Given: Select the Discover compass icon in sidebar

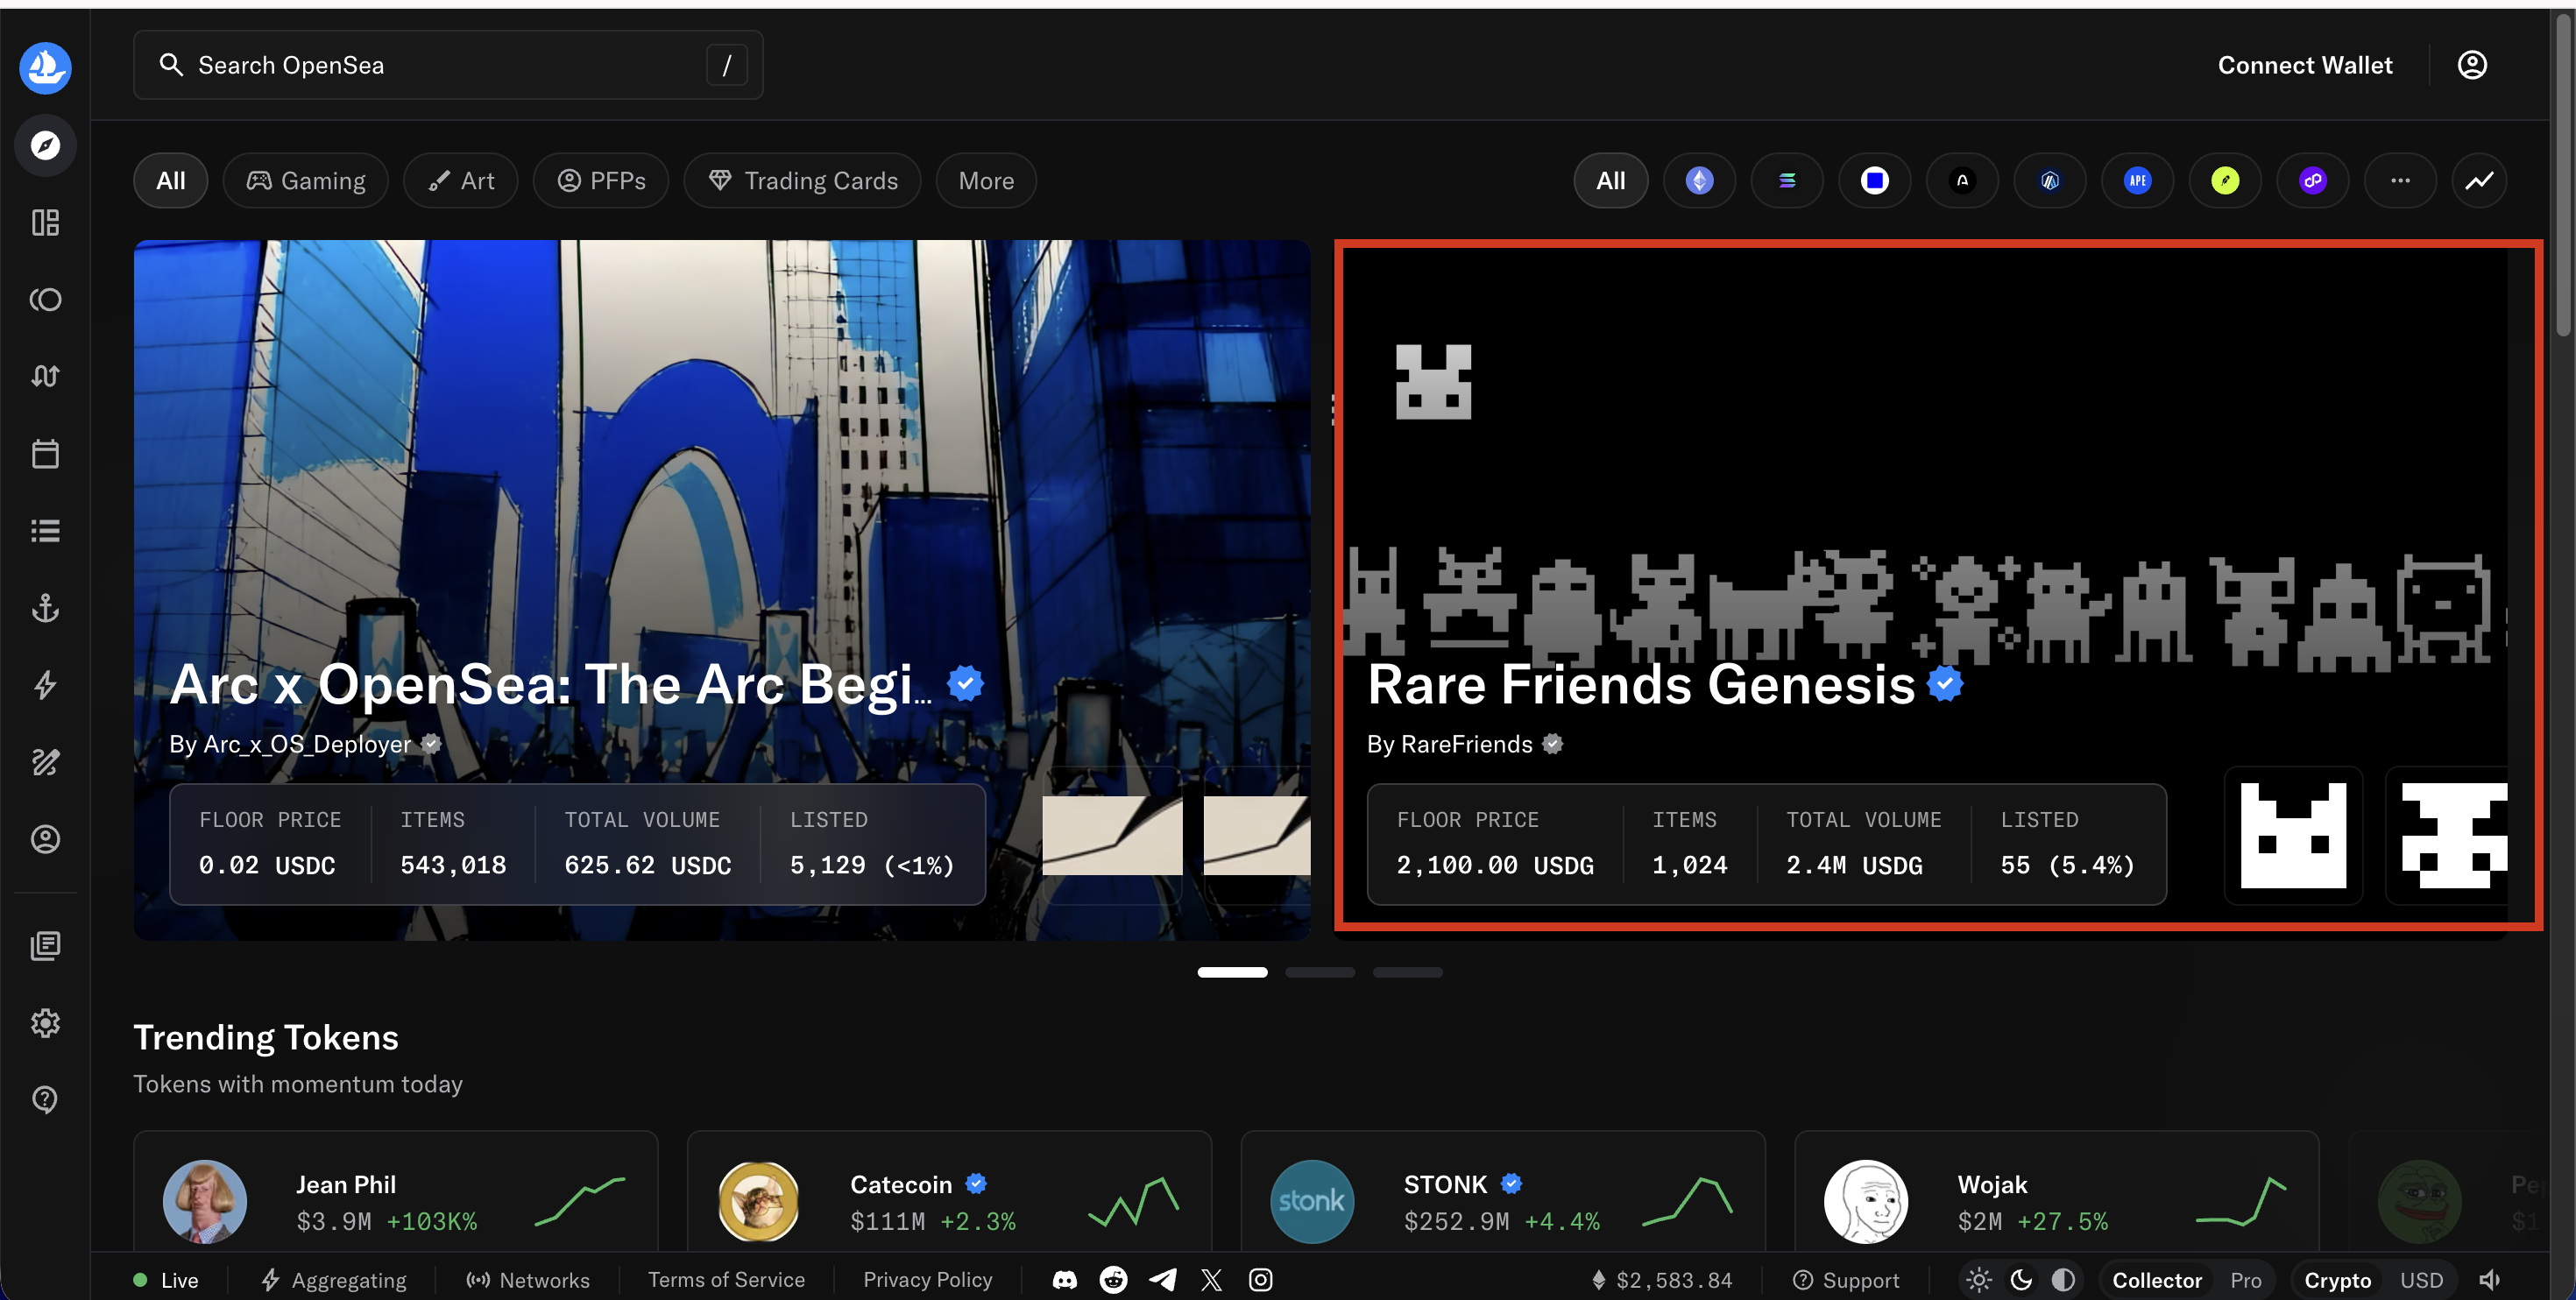Looking at the screenshot, I should click(x=45, y=146).
